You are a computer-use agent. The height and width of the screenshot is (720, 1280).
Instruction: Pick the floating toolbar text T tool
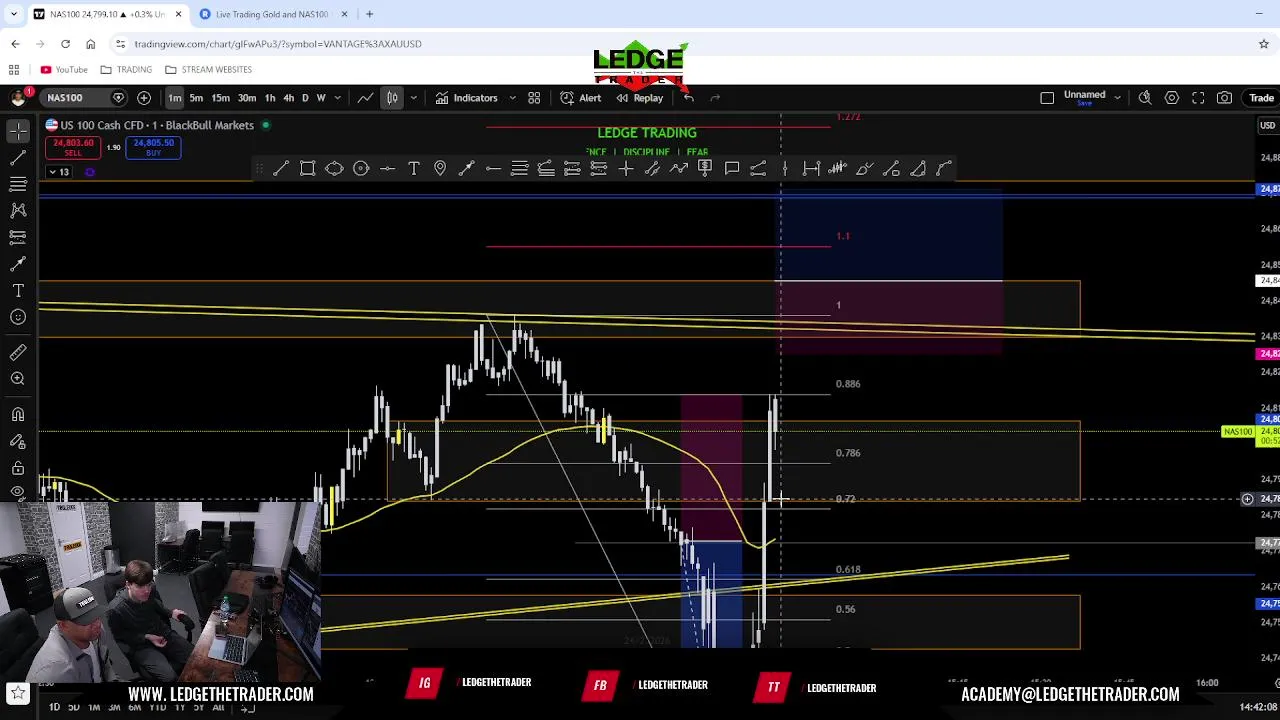(x=414, y=168)
